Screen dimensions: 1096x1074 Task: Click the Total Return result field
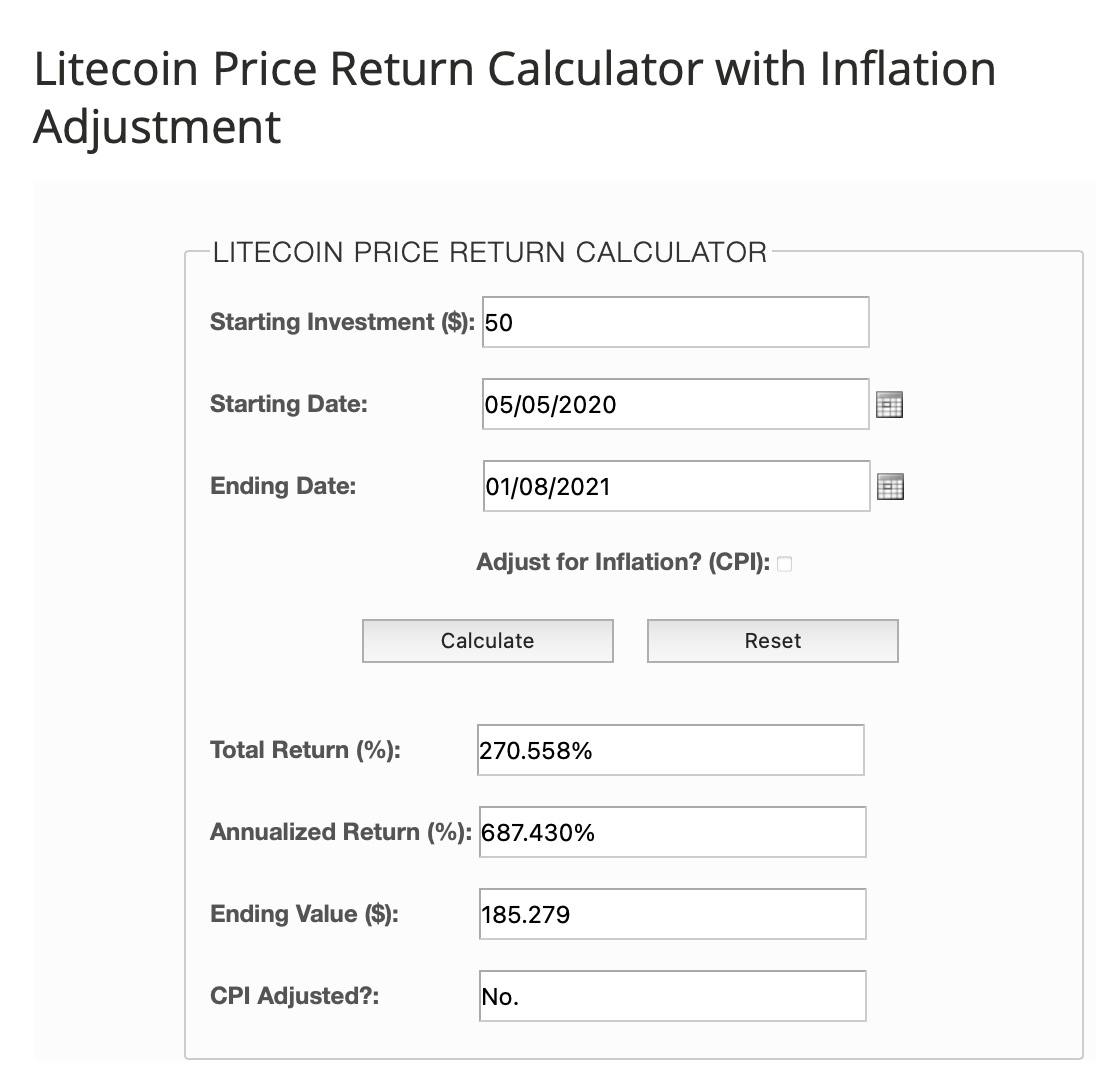click(670, 750)
